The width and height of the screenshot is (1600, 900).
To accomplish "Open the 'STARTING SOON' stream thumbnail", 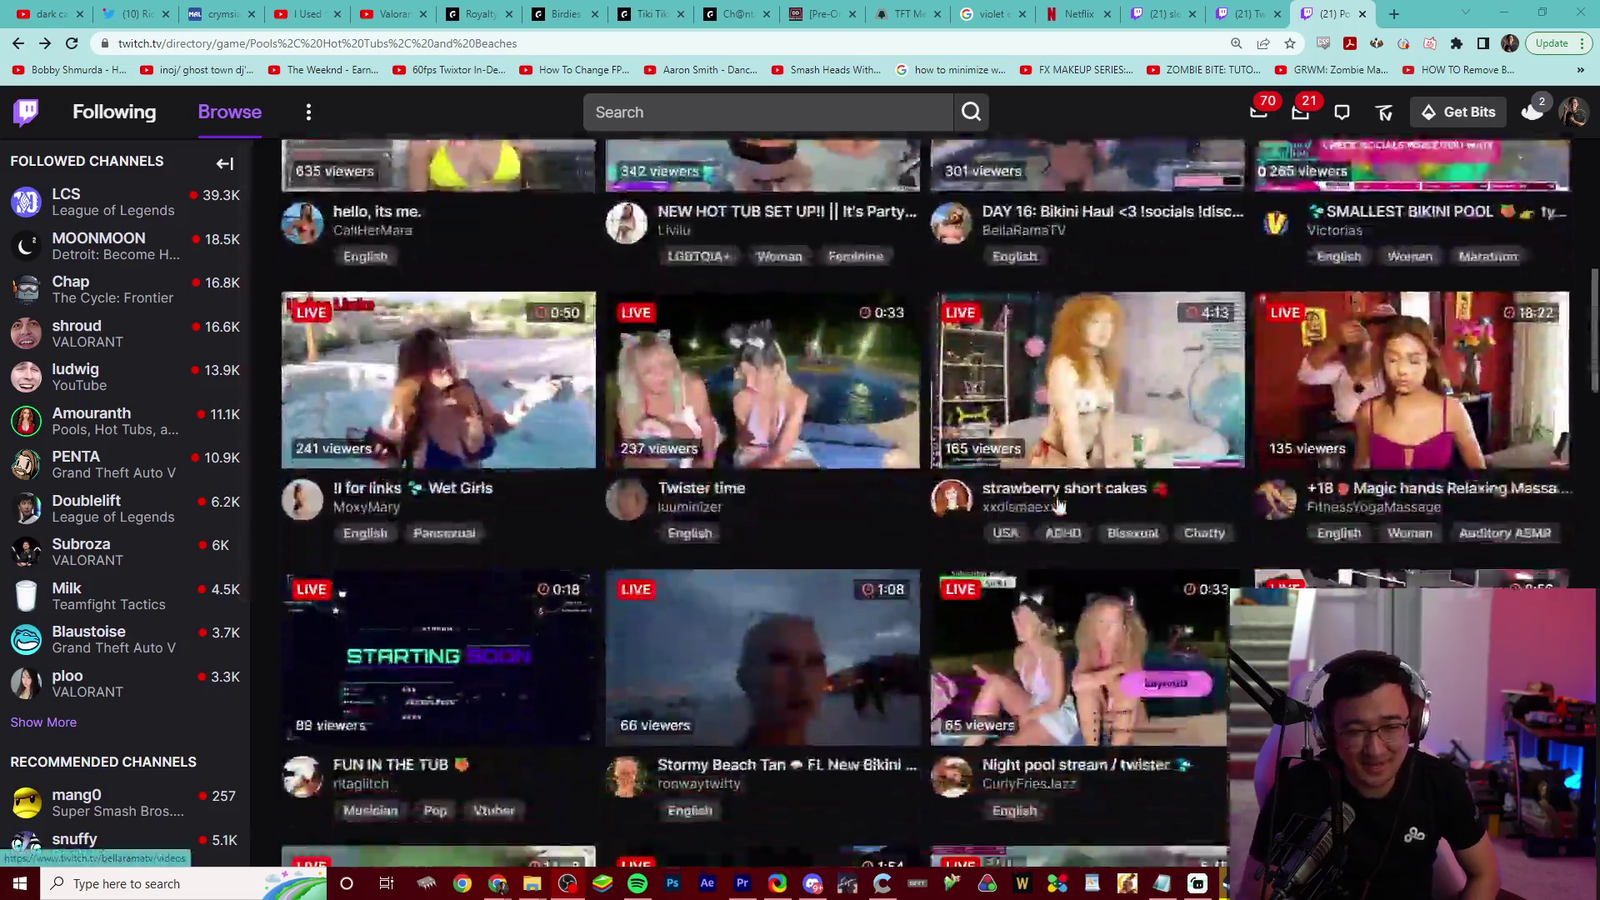I will (438, 657).
